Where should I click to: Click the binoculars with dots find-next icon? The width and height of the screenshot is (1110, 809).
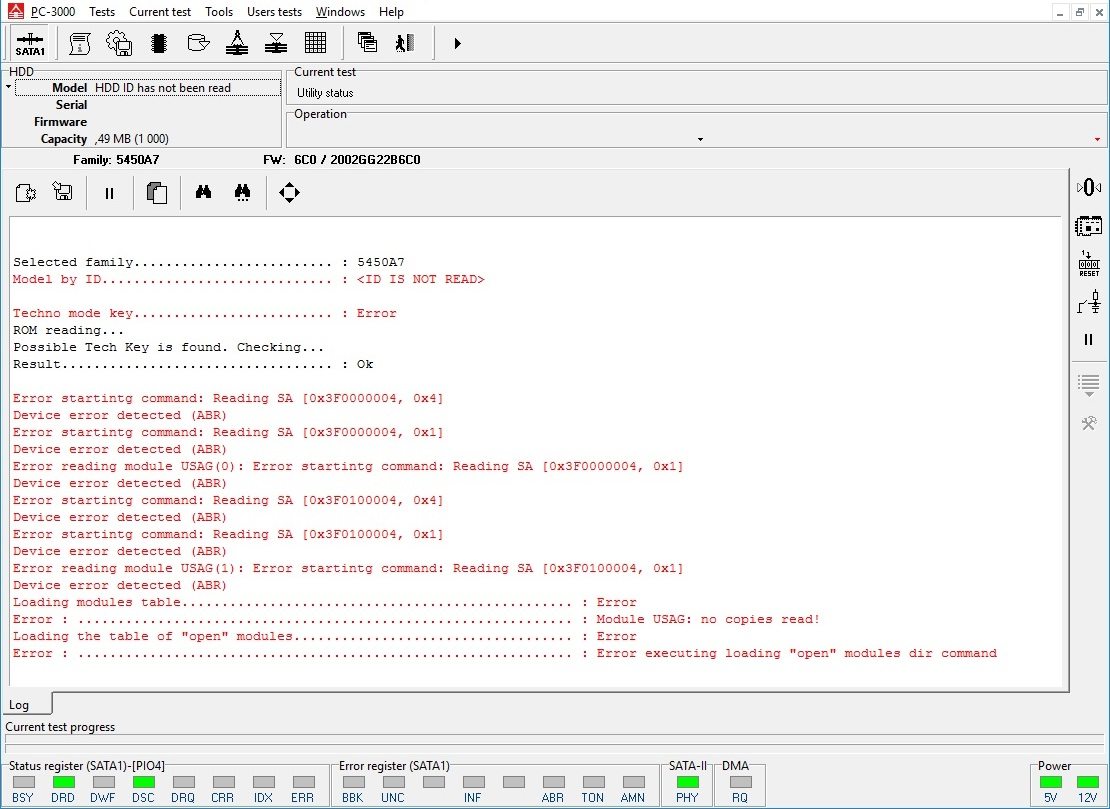click(242, 193)
